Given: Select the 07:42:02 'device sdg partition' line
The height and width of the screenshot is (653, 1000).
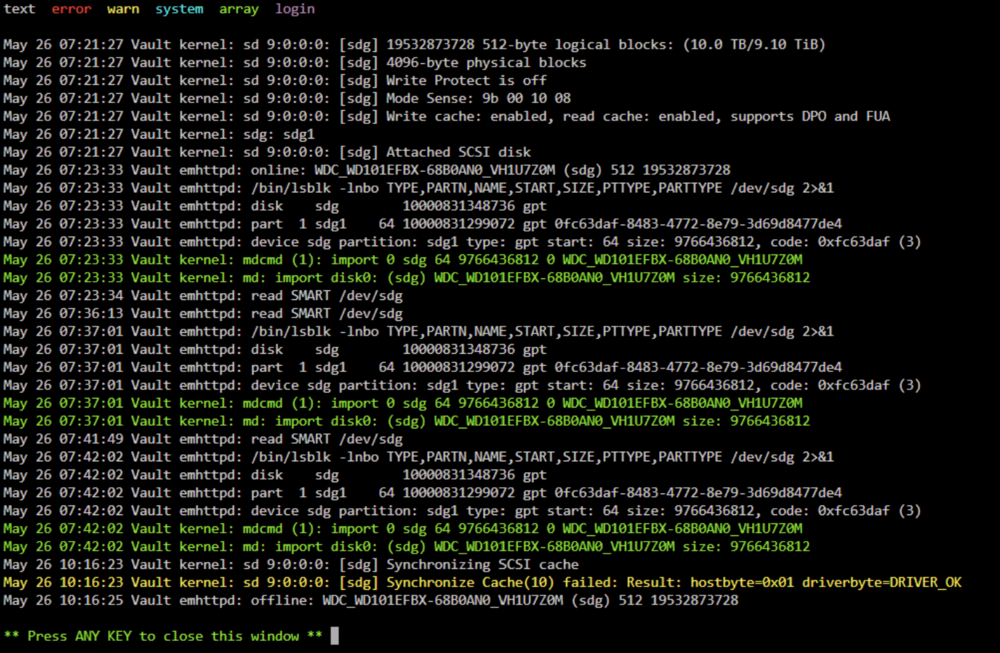Looking at the screenshot, I should click(462, 511).
